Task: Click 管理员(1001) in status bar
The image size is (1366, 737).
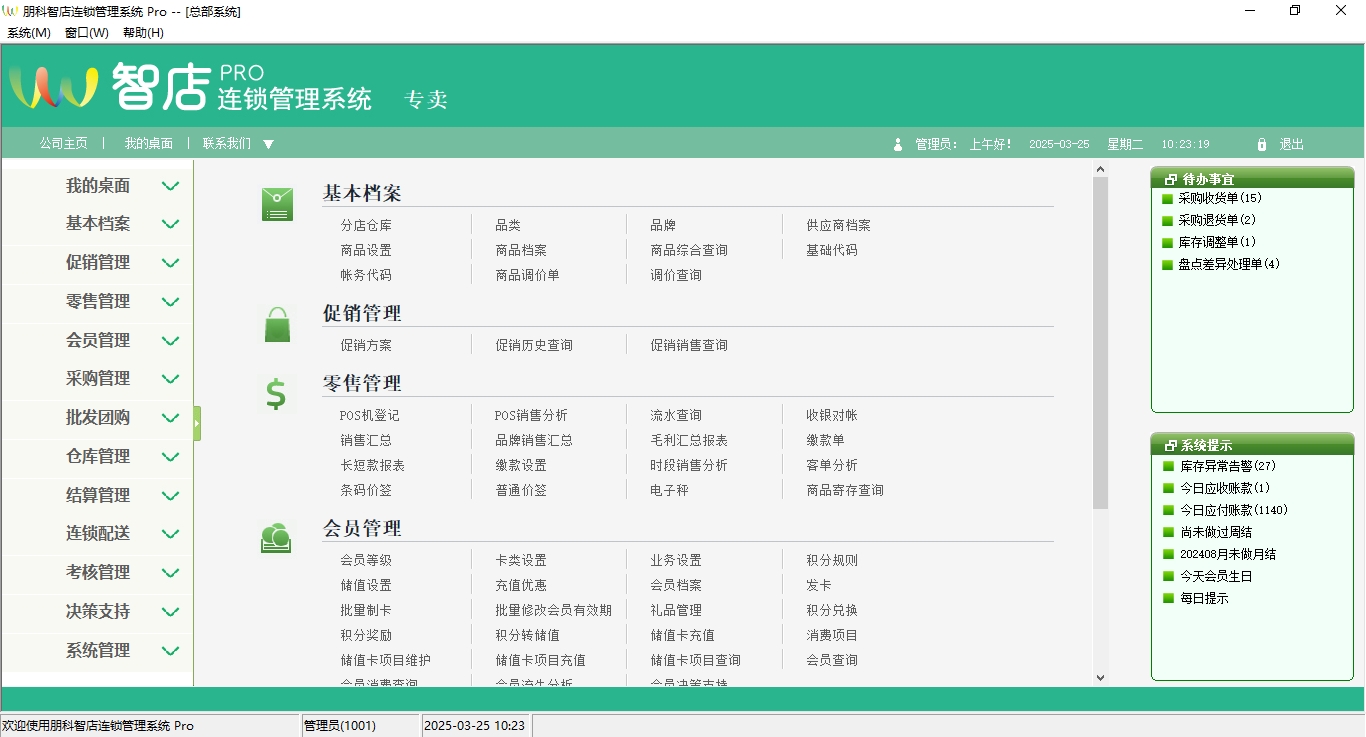Action: coord(340,725)
